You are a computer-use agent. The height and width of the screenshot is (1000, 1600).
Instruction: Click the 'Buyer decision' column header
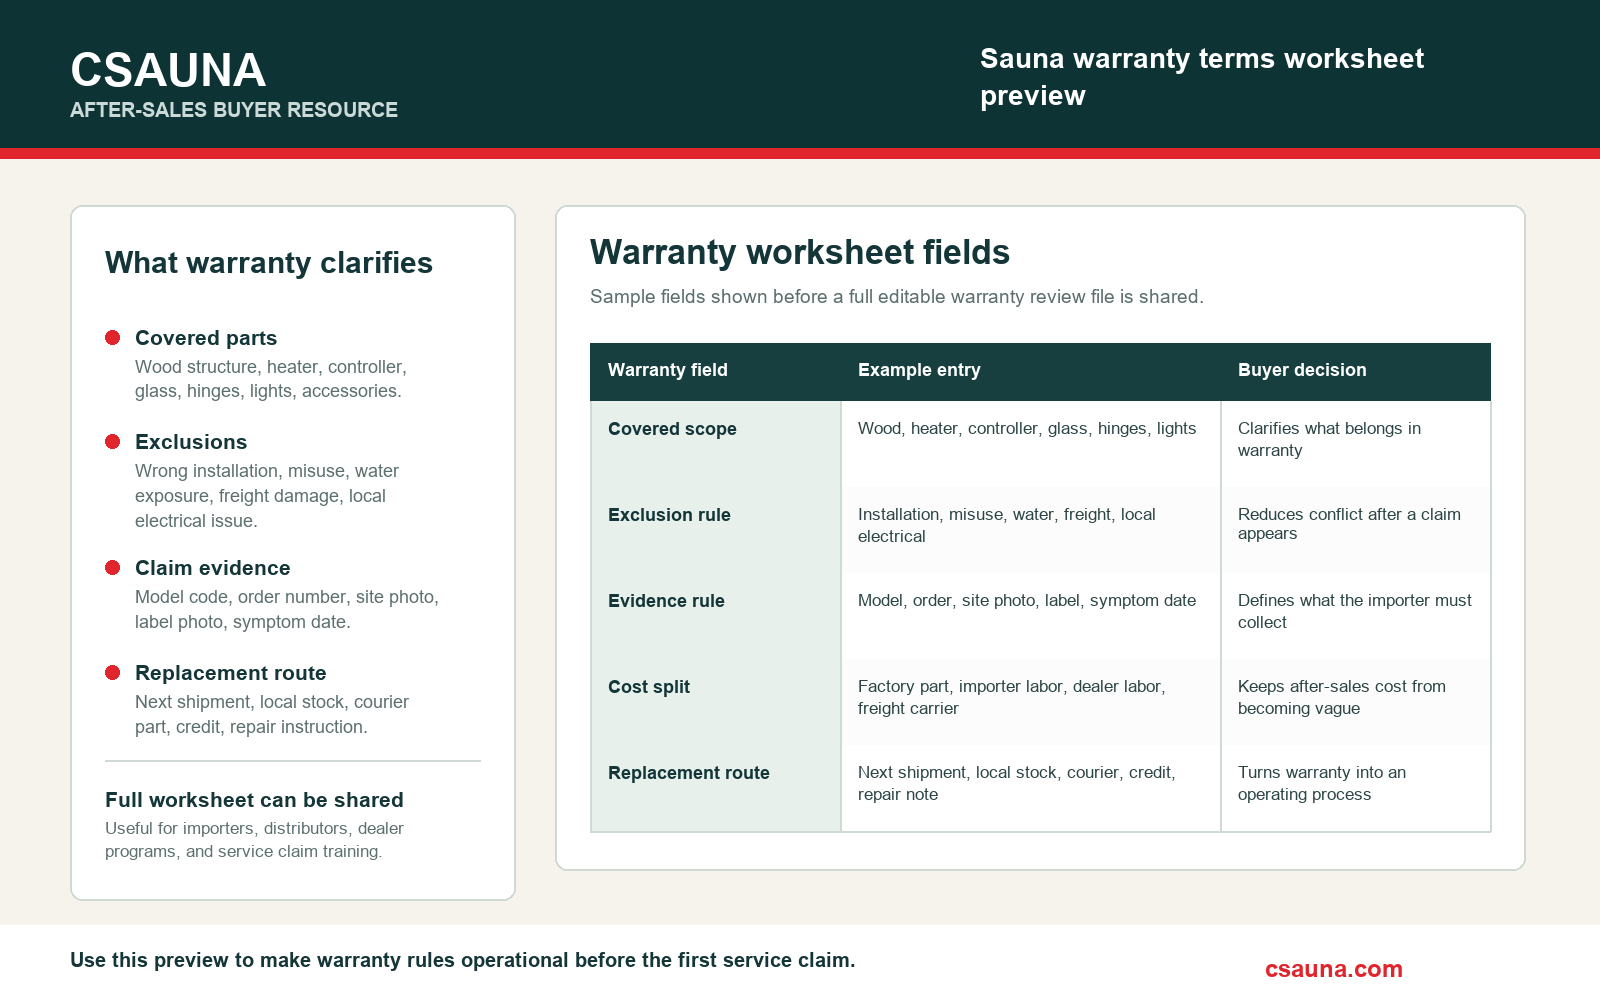tap(1302, 370)
